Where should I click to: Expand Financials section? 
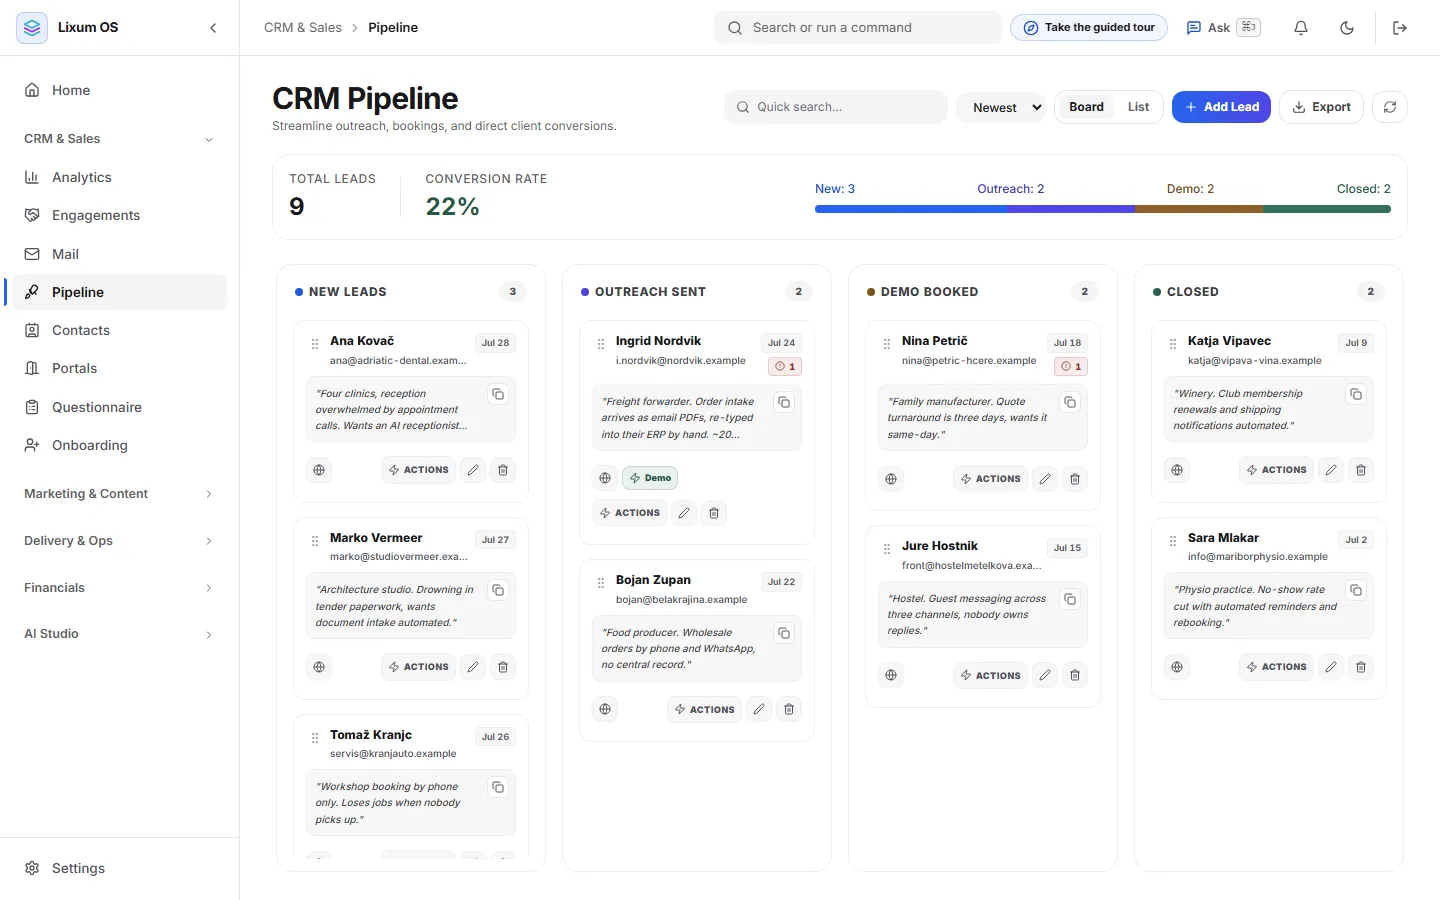point(120,588)
